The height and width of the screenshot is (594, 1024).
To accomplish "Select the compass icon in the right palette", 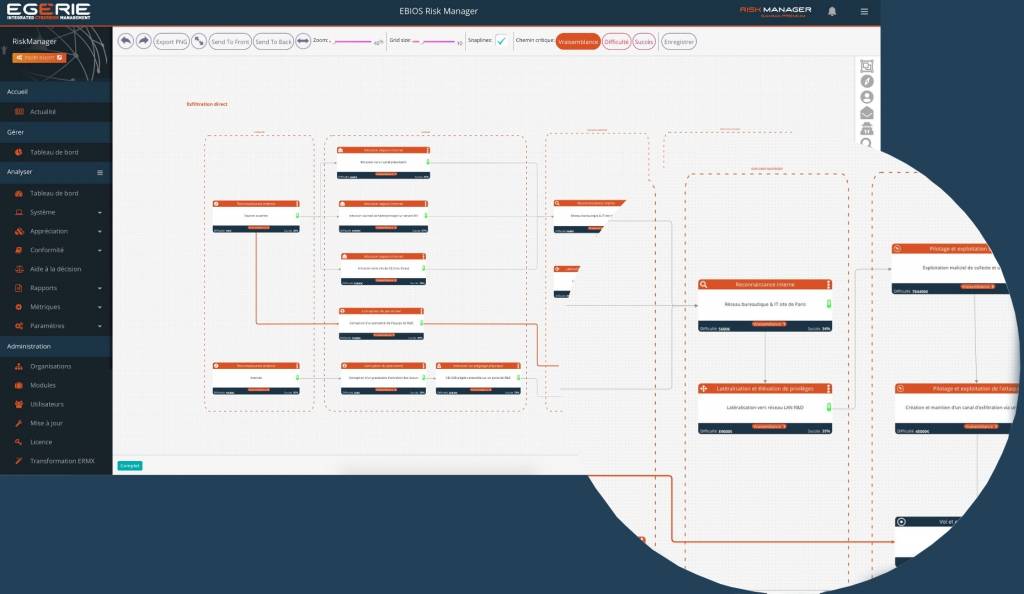I will (867, 81).
